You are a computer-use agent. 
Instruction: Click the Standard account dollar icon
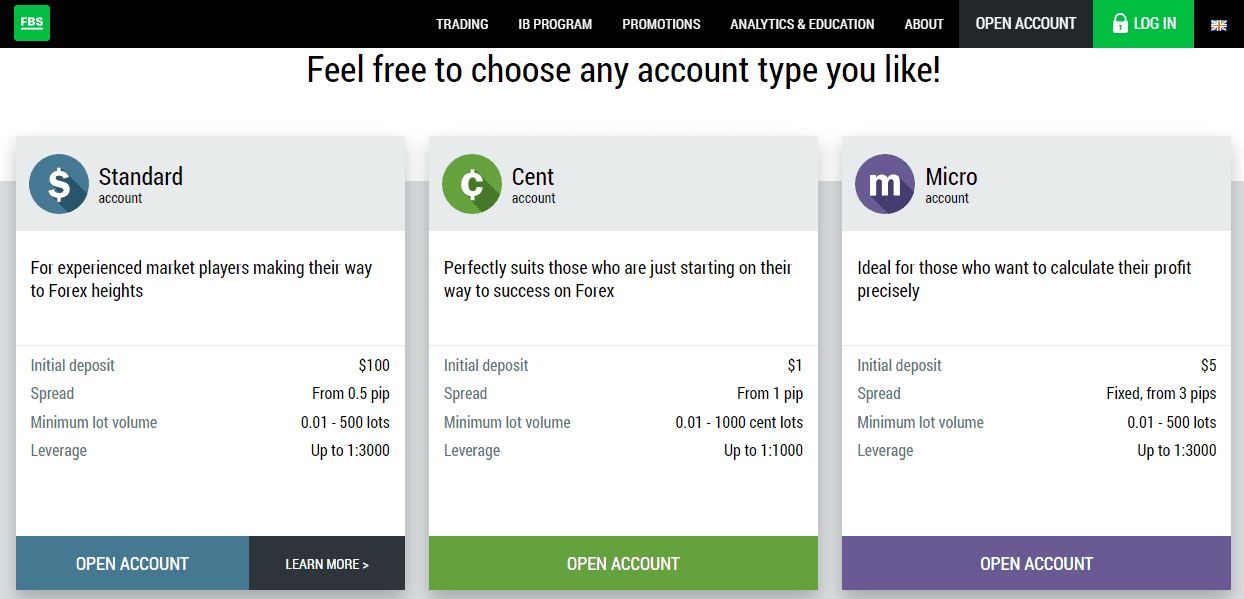(59, 184)
